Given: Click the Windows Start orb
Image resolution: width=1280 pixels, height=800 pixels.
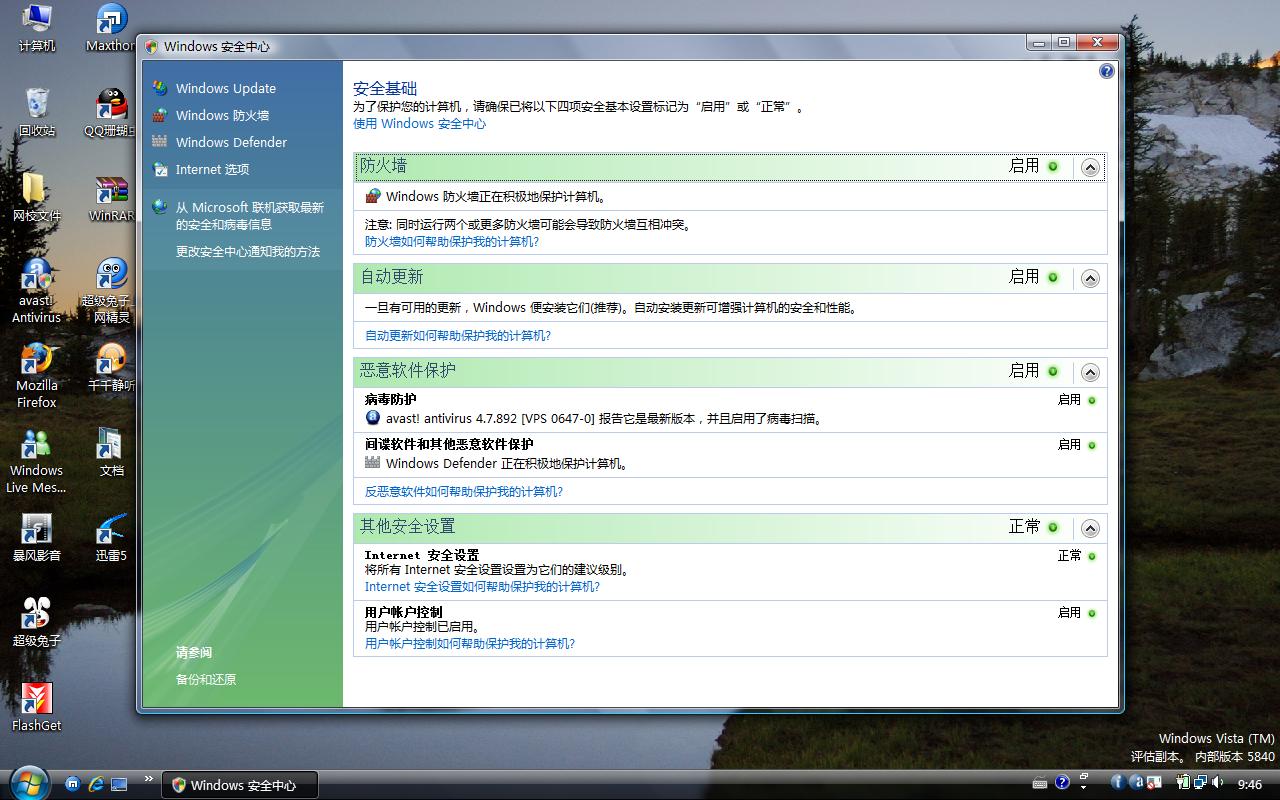Looking at the screenshot, I should (27, 783).
